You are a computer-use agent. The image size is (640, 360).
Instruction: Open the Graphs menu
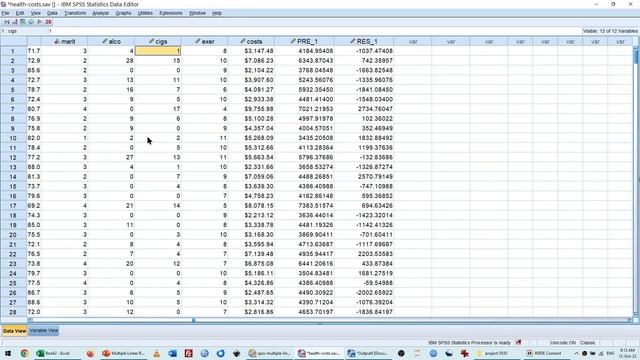pos(123,13)
